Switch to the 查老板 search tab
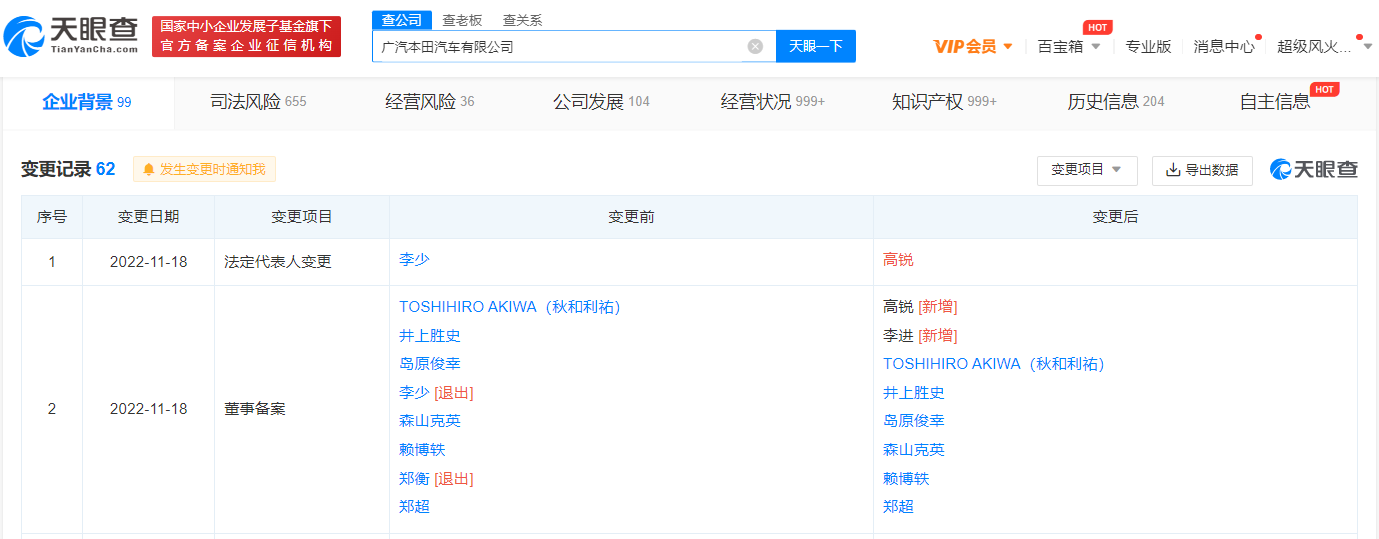Viewport: 1379px width, 539px height. tap(462, 20)
